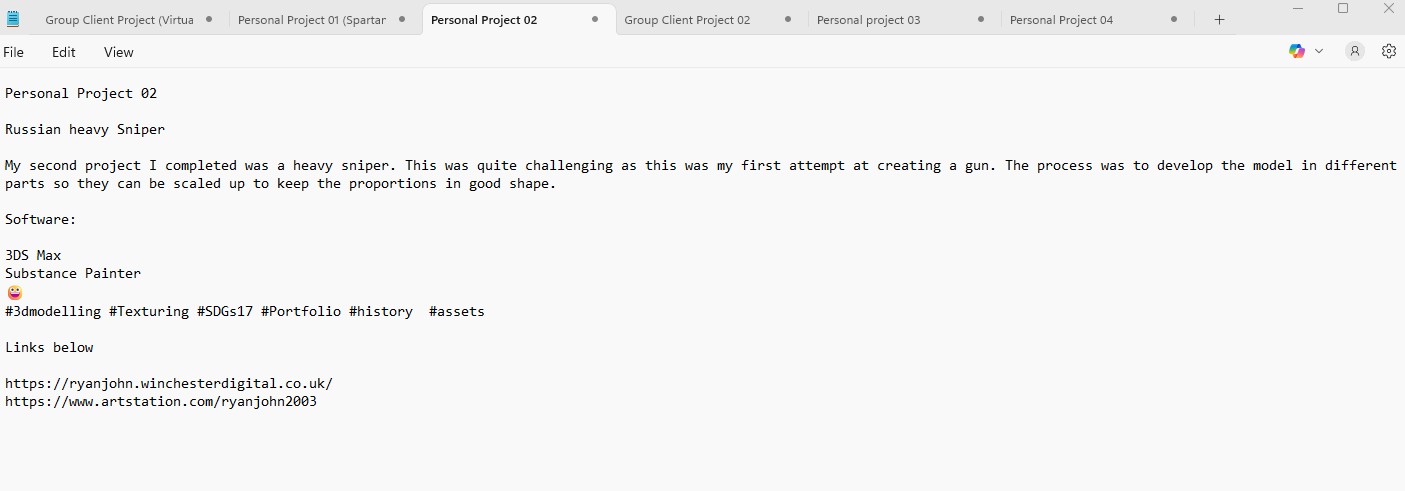Open the File menu
Screen dimensions: 1405x491
(14, 52)
